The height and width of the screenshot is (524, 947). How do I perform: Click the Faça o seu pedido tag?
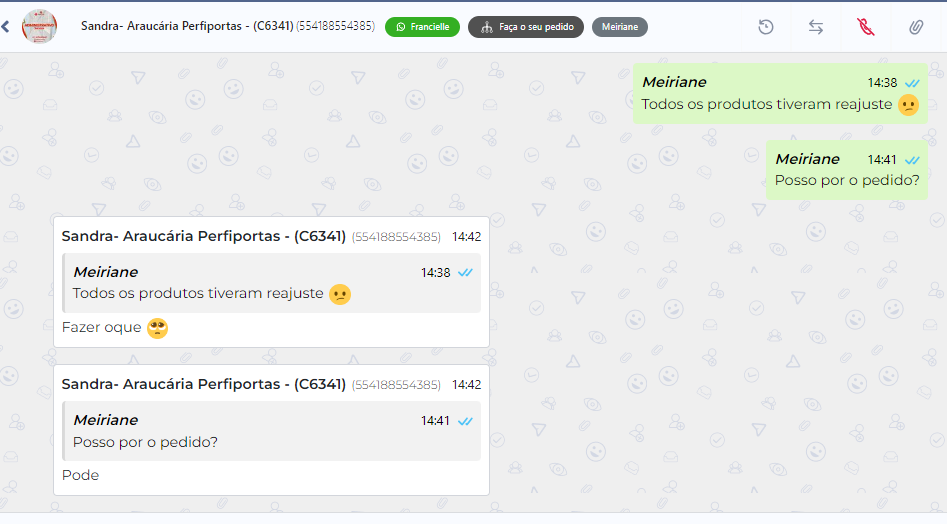526,27
